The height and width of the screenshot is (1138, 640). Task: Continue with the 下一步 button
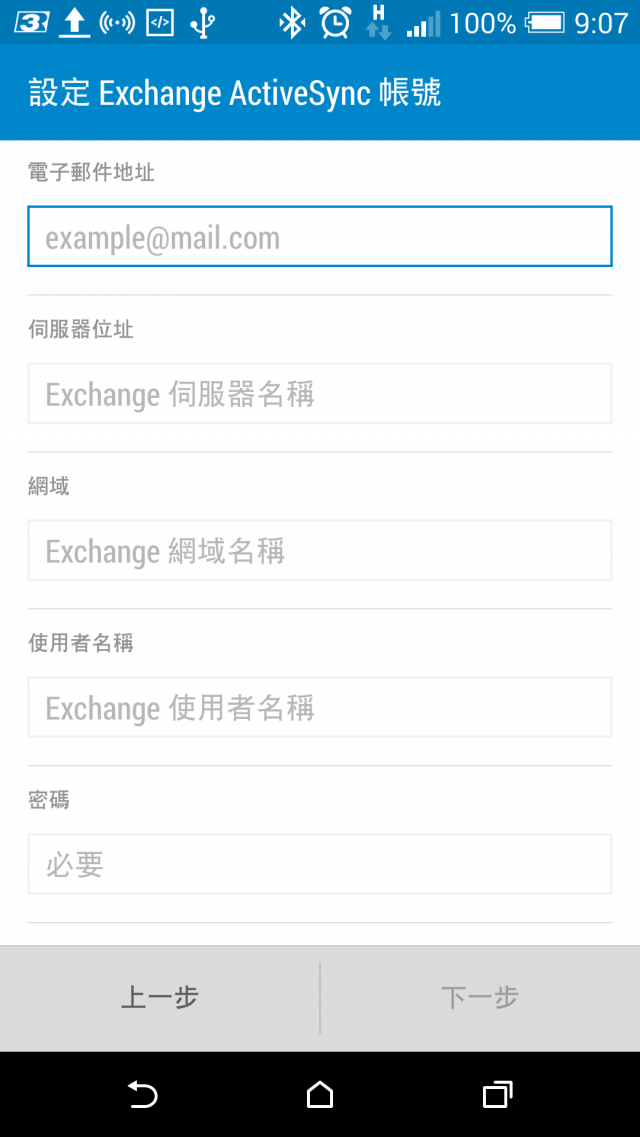[480, 998]
